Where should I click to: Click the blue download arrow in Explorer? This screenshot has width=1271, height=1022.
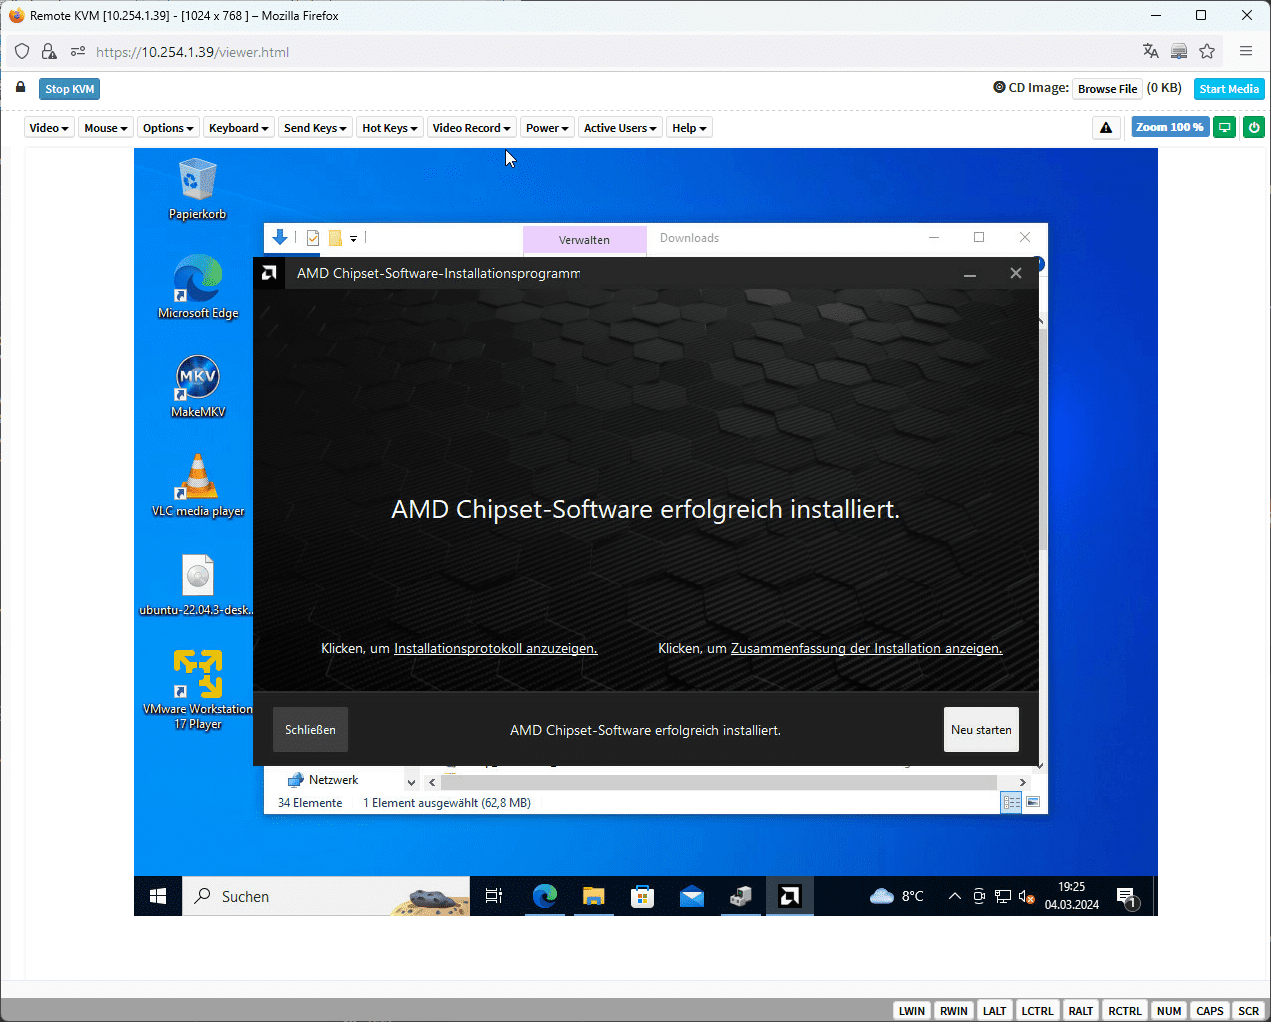coord(280,237)
